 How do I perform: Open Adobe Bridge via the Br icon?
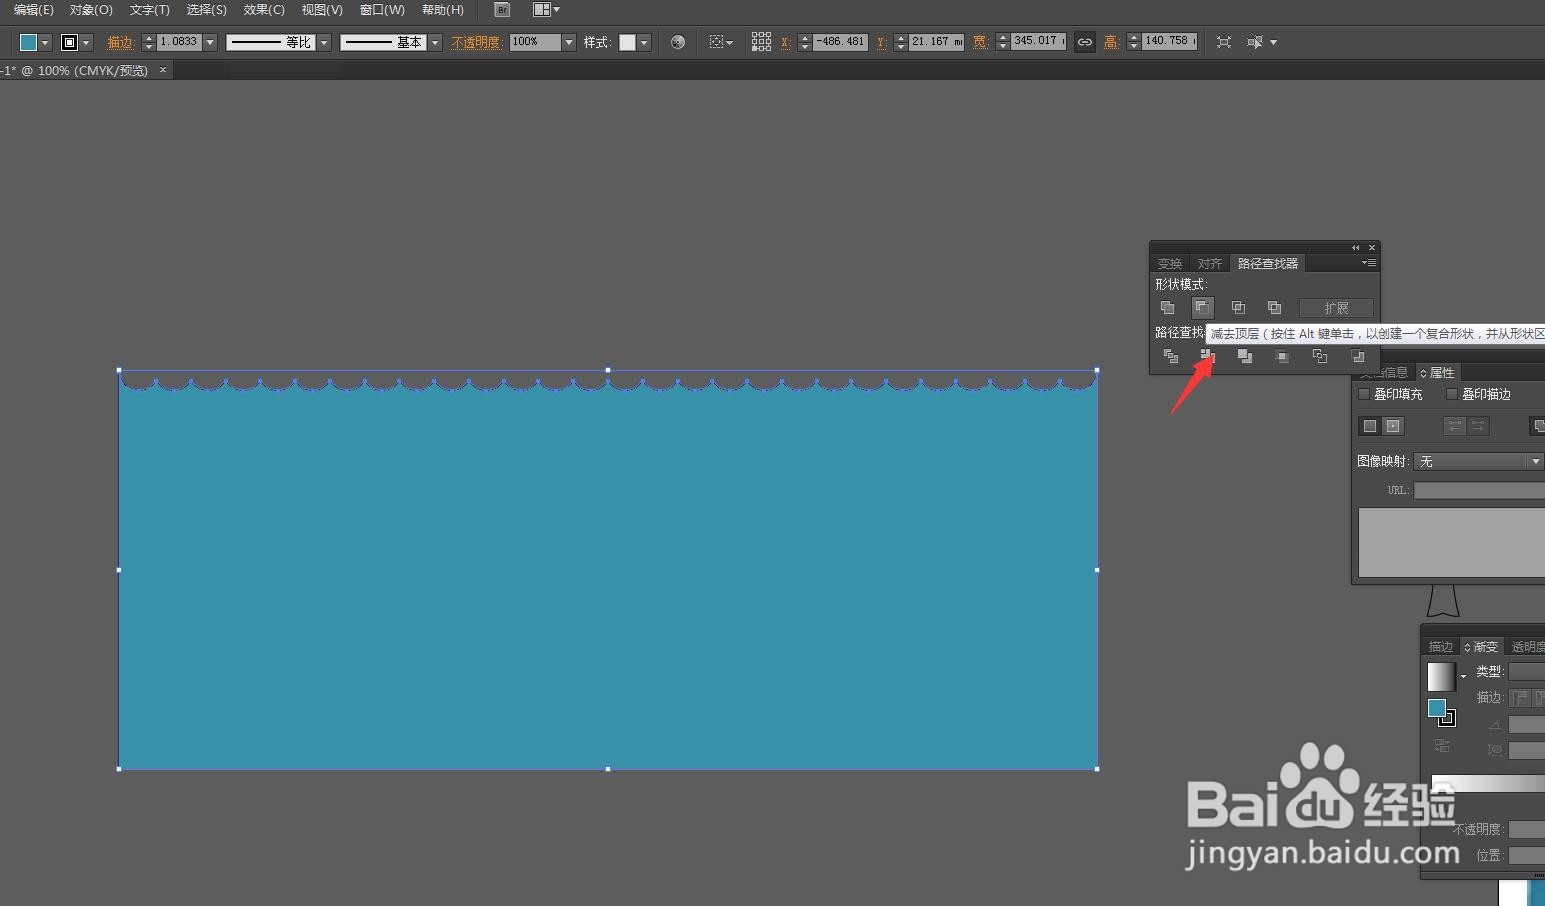pyautogui.click(x=502, y=10)
